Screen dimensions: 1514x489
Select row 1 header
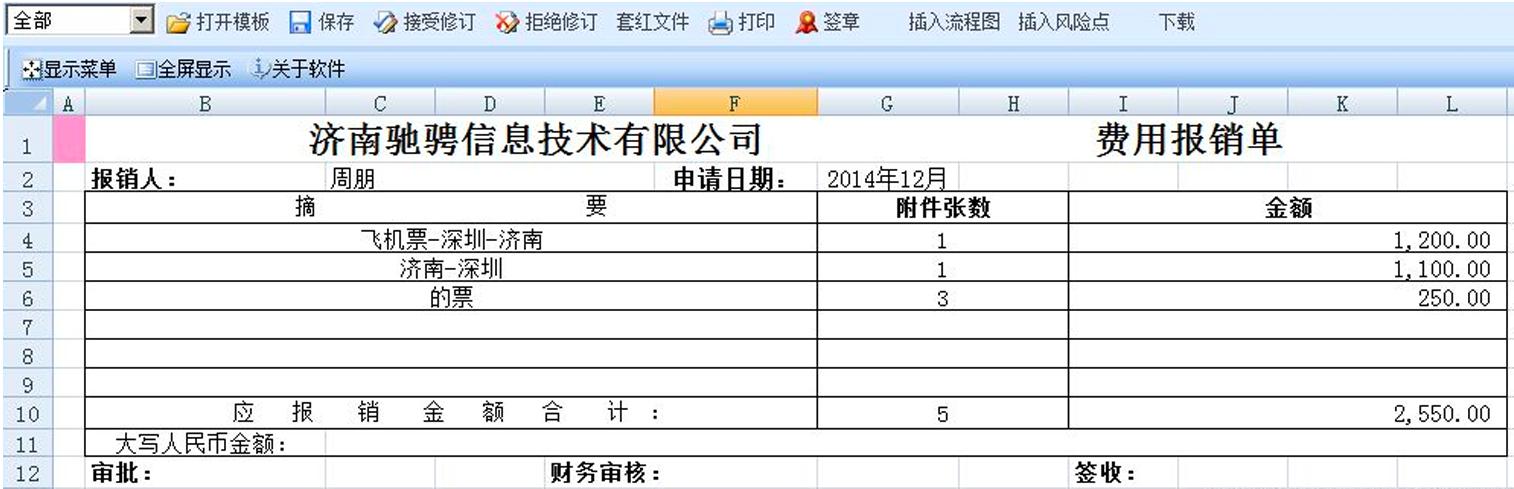click(x=27, y=142)
